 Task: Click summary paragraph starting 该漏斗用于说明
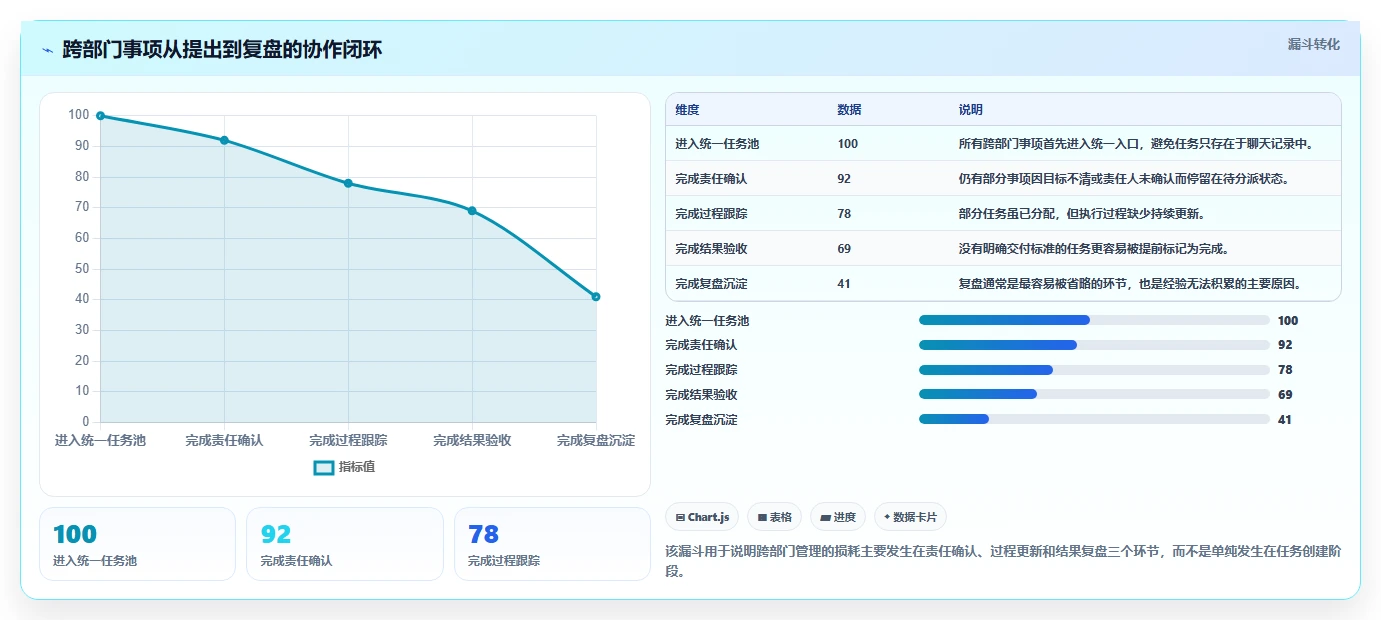[x=1002, y=561]
